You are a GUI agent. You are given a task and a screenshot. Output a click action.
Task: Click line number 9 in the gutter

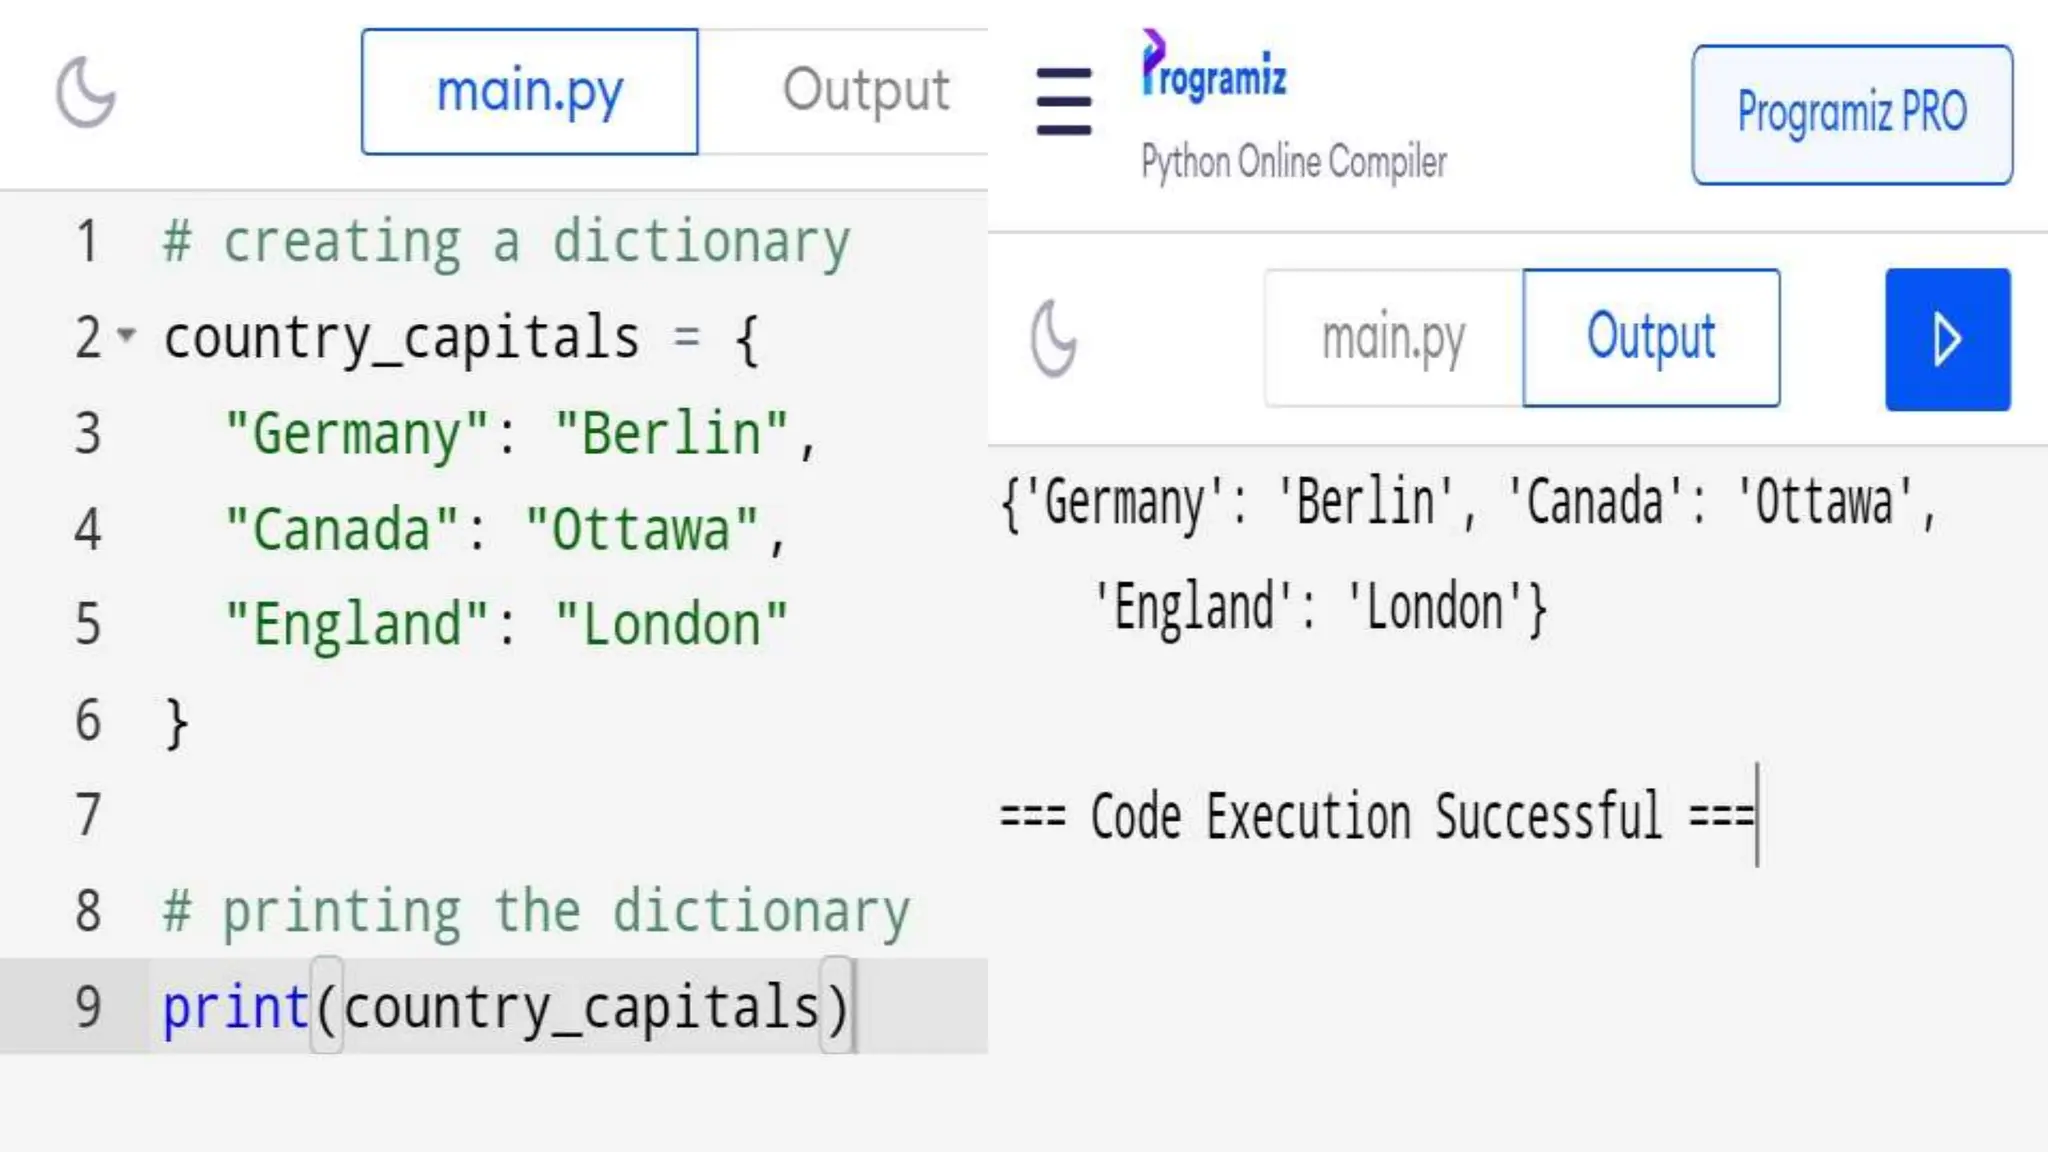[88, 1006]
